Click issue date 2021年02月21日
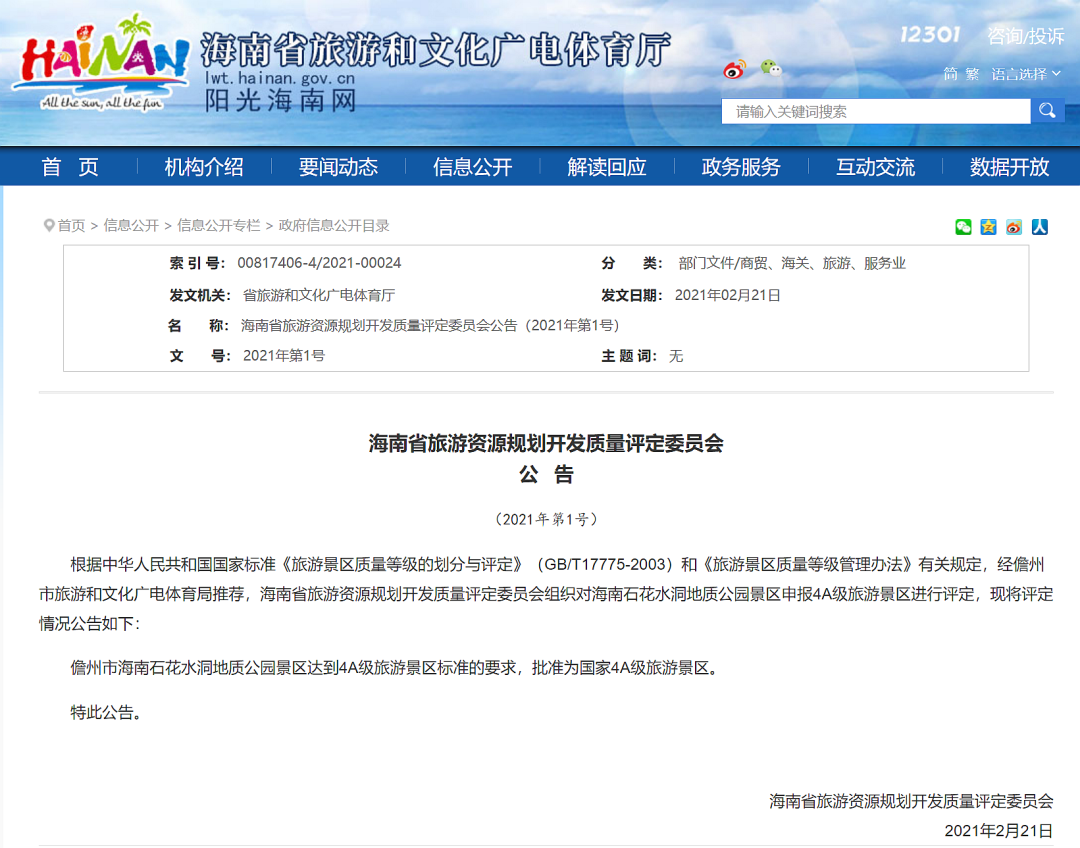 (727, 296)
